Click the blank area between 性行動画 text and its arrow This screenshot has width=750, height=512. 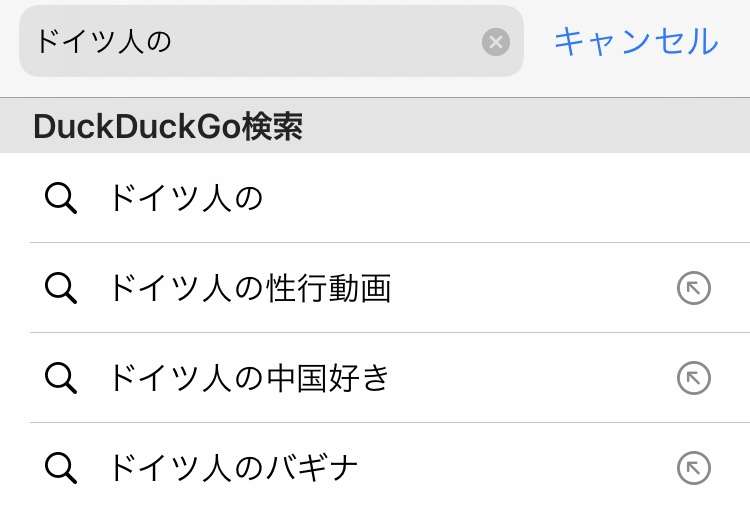(533, 288)
